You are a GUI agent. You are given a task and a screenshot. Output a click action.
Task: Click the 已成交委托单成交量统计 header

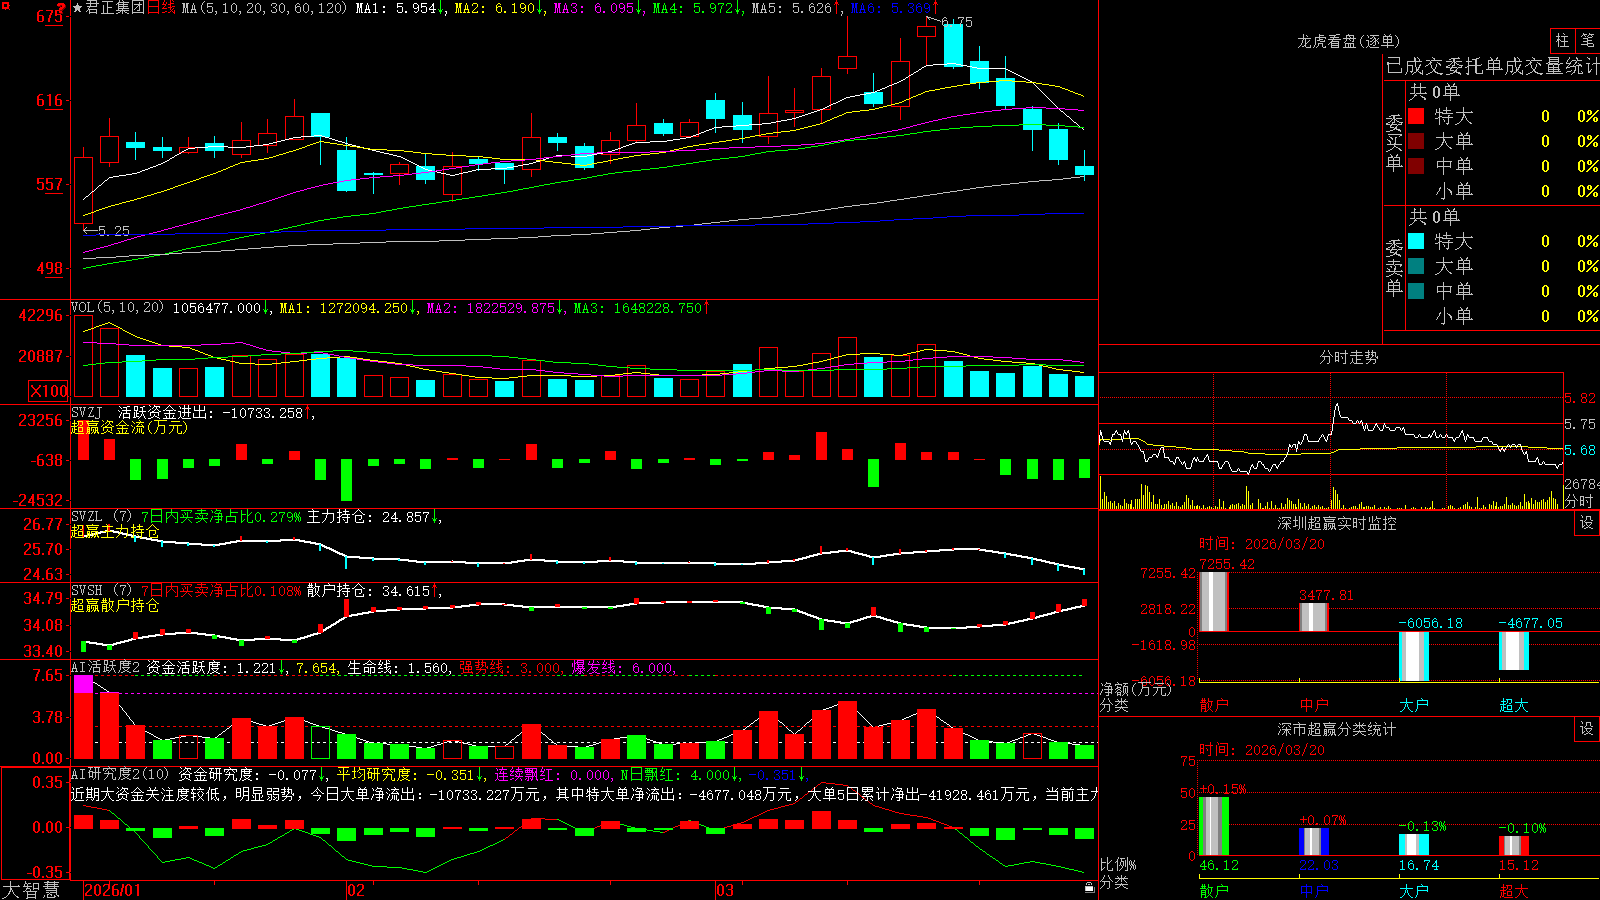[x=1492, y=66]
